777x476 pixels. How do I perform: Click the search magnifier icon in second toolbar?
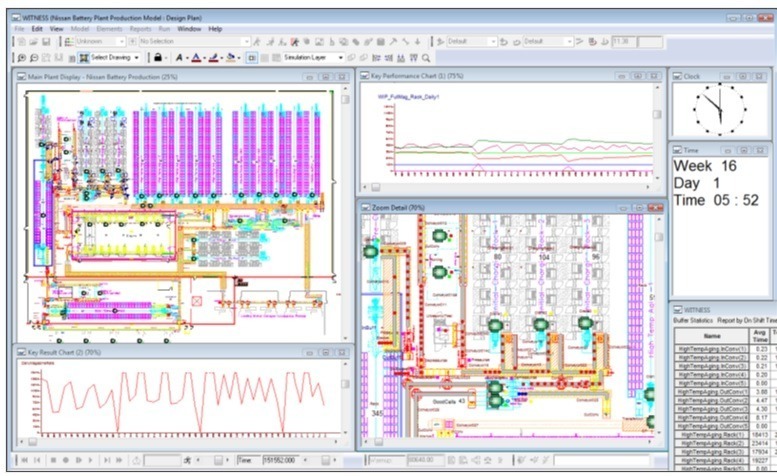click(426, 58)
